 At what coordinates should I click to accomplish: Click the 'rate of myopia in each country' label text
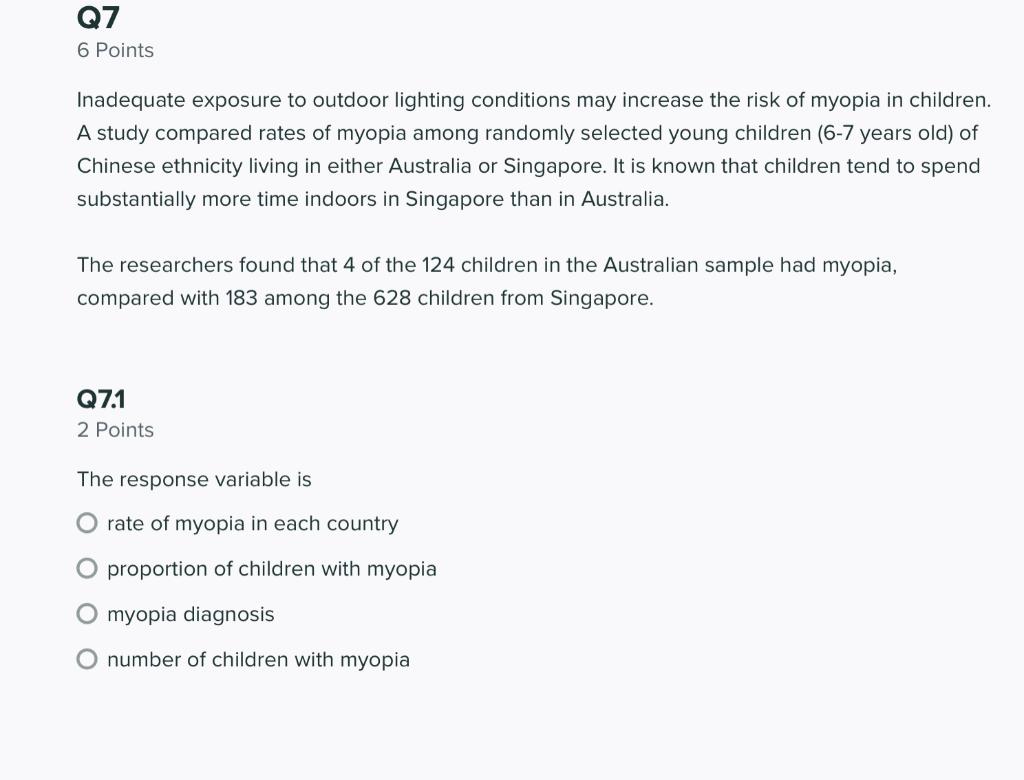point(252,524)
